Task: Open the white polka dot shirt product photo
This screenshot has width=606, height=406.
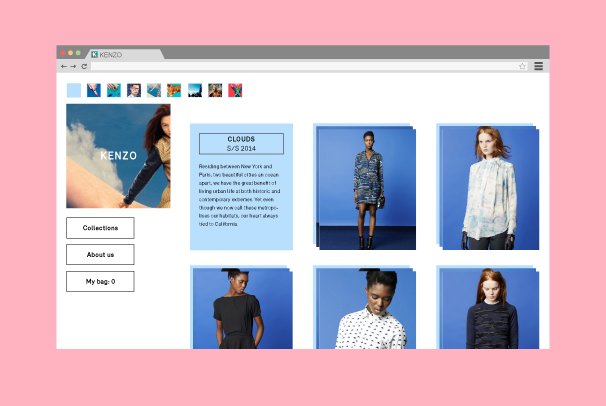Action: coord(365,310)
